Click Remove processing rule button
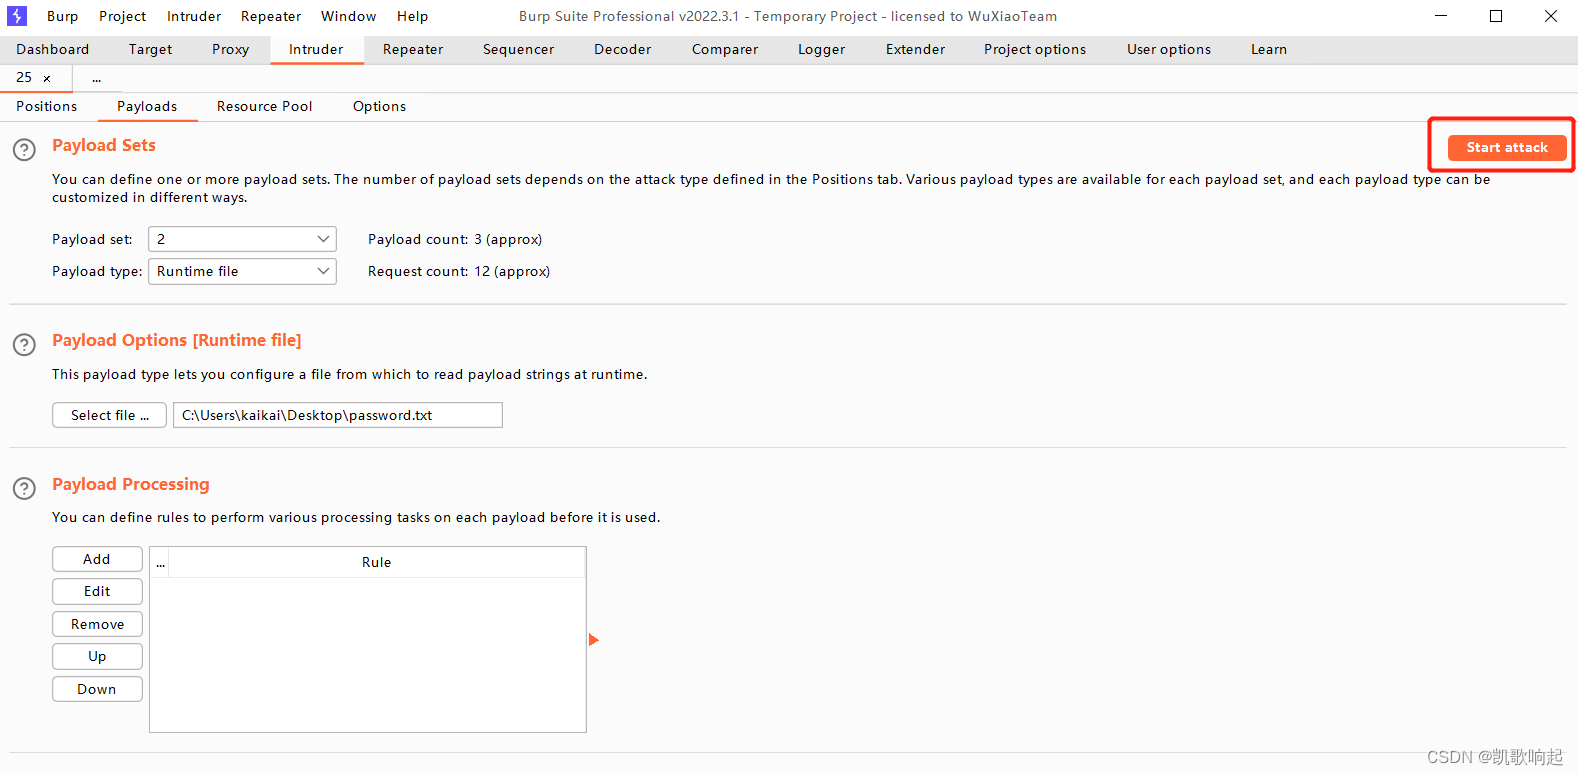The width and height of the screenshot is (1578, 775). click(x=97, y=624)
